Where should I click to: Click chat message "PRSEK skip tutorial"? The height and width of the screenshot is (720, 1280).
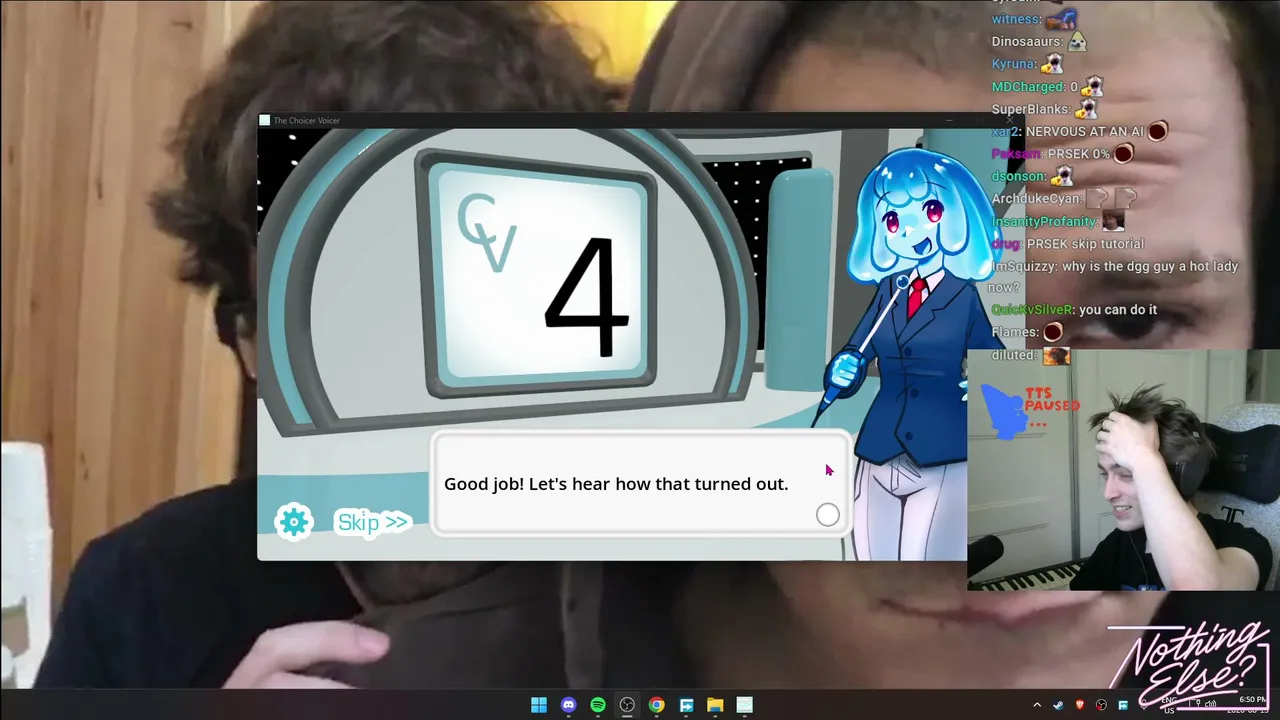pos(1085,244)
